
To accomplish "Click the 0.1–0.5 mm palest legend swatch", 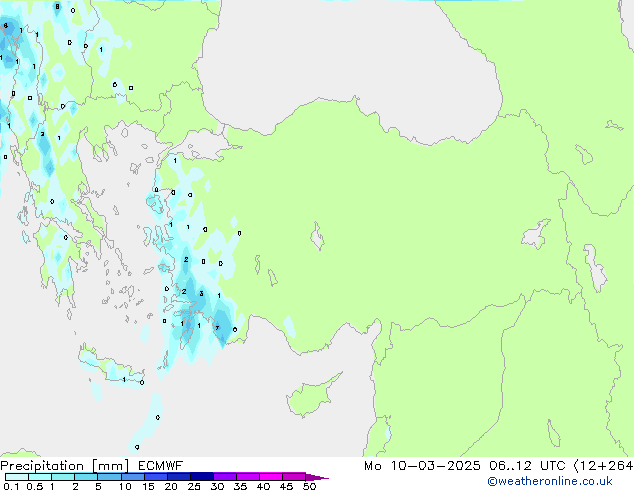I will [17, 477].
